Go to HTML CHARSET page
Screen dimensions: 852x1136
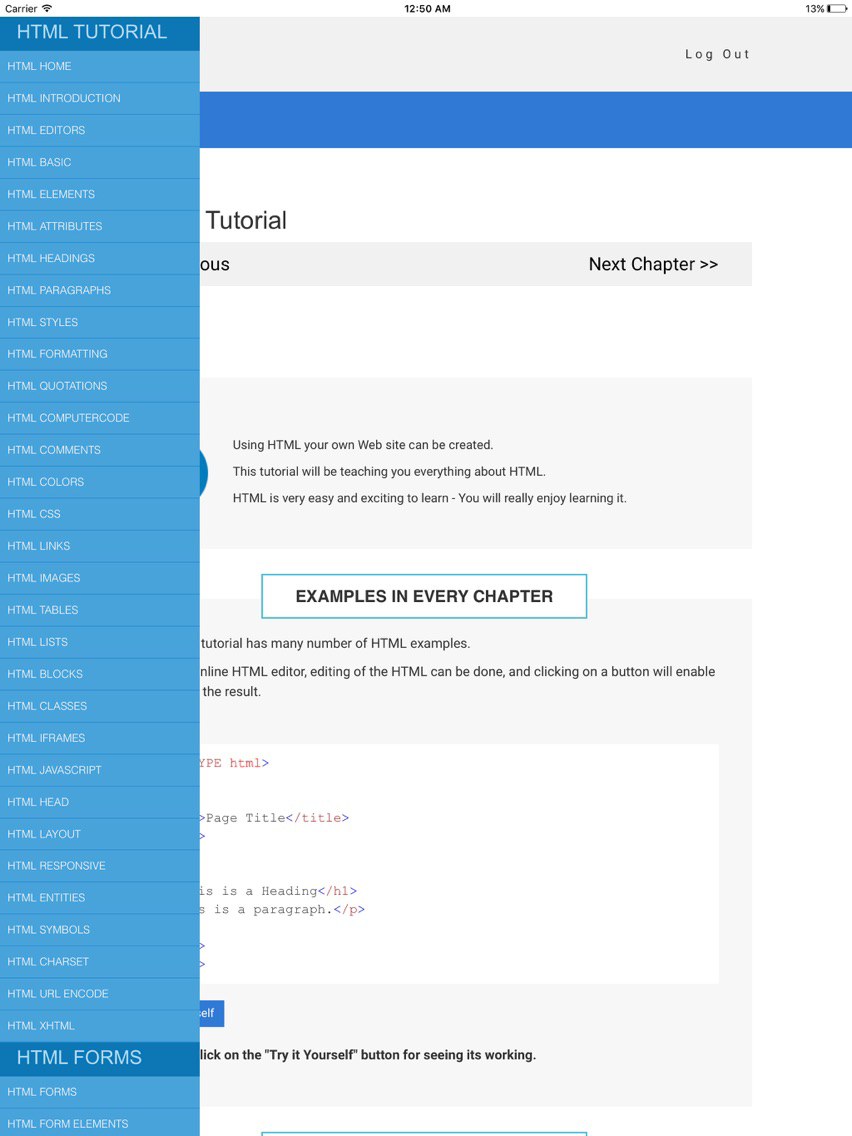tap(99, 961)
